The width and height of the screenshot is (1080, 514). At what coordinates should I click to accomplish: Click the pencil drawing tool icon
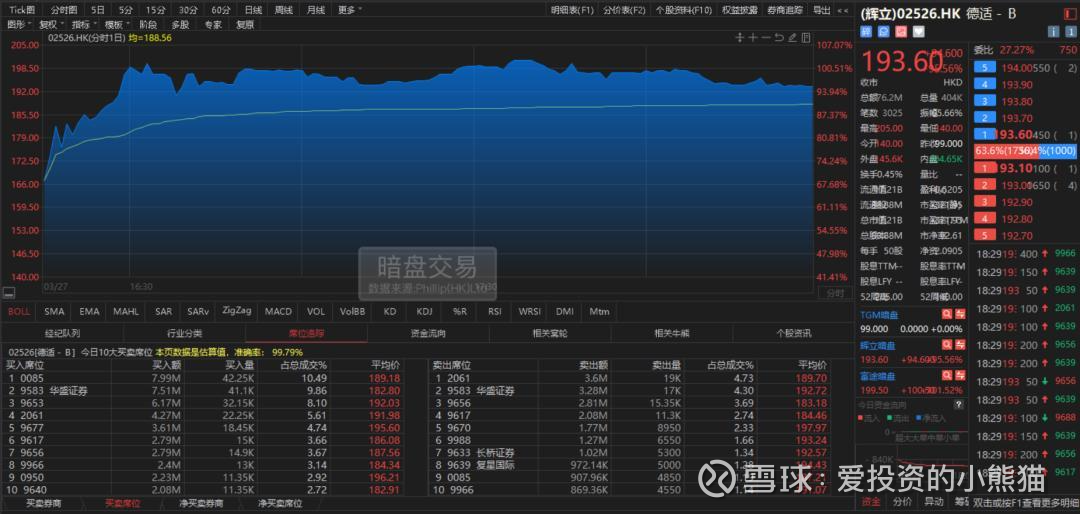pyautogui.click(x=792, y=37)
